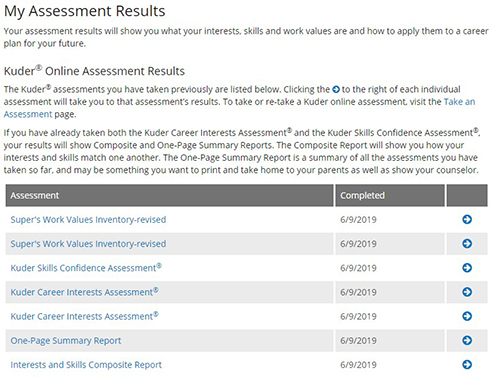Viewport: 500px width, 389px height.
Task: Select completed date of second Kuder Career Interests row
Action: pos(358,316)
